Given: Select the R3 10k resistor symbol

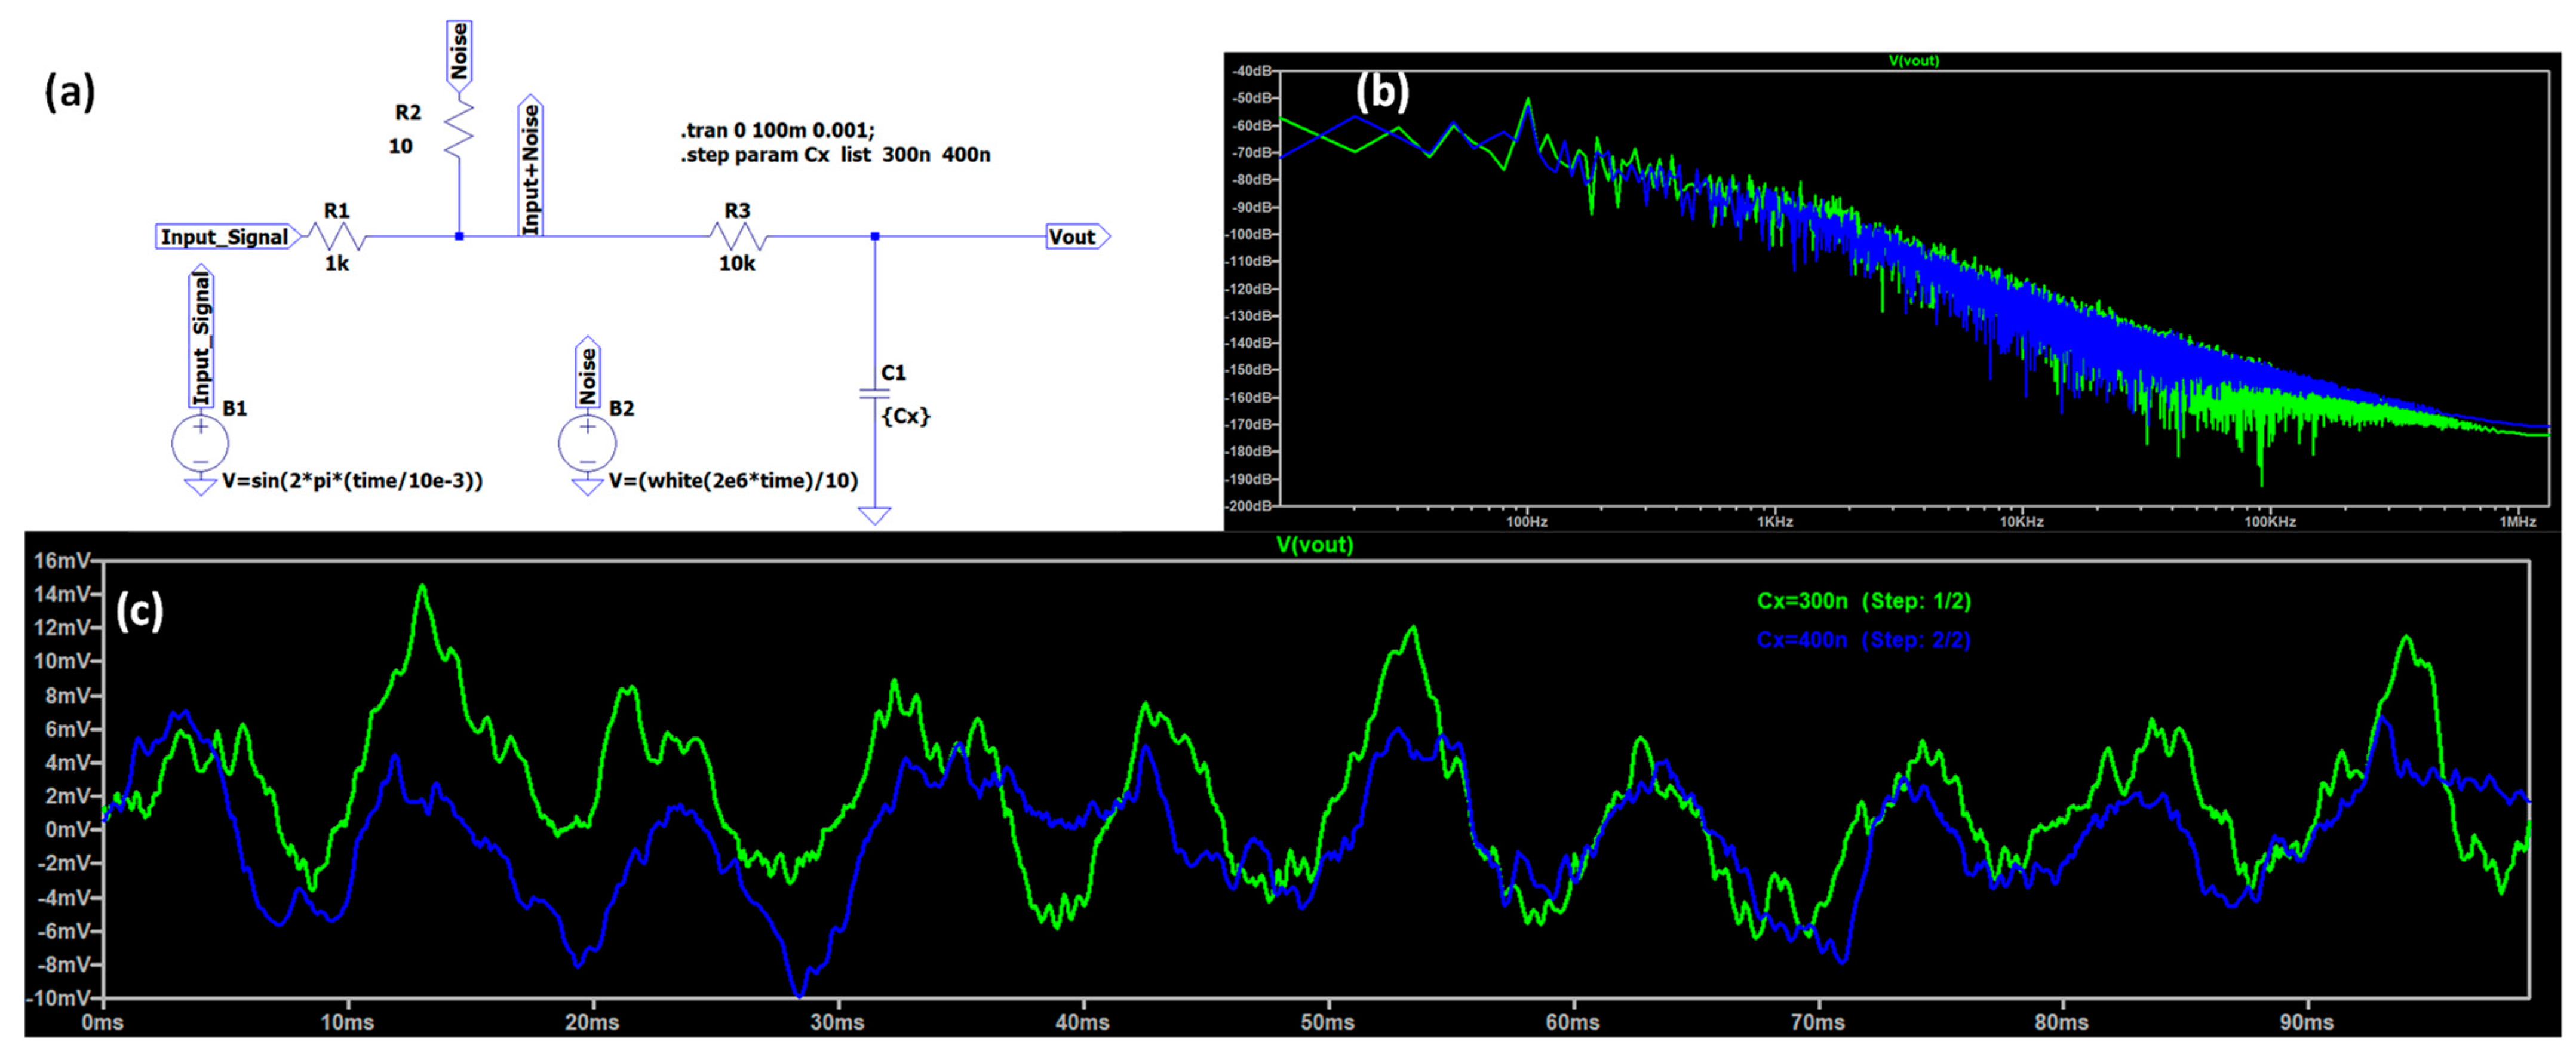Looking at the screenshot, I should coord(738,237).
